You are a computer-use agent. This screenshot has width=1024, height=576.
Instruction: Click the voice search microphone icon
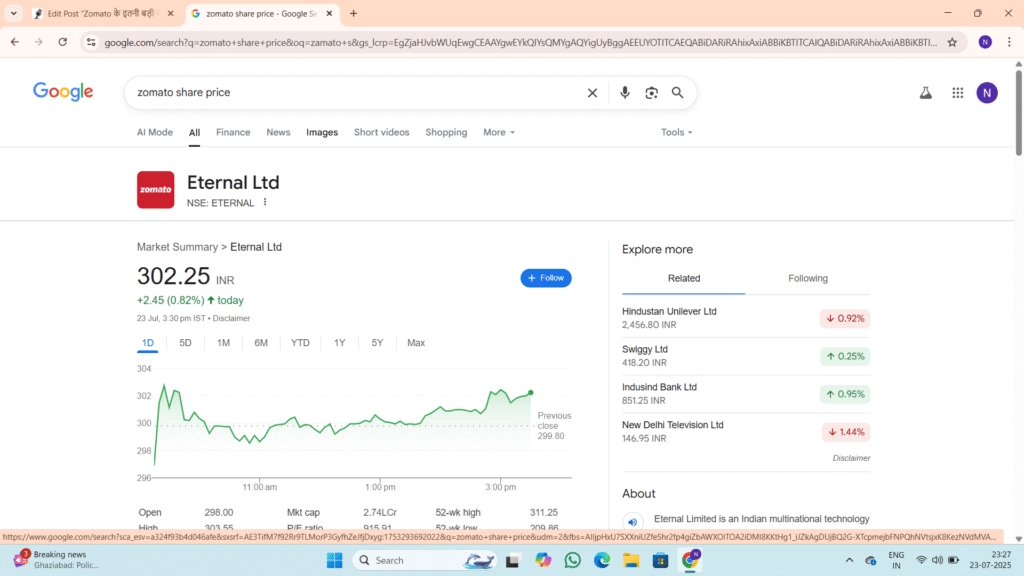tap(625, 93)
